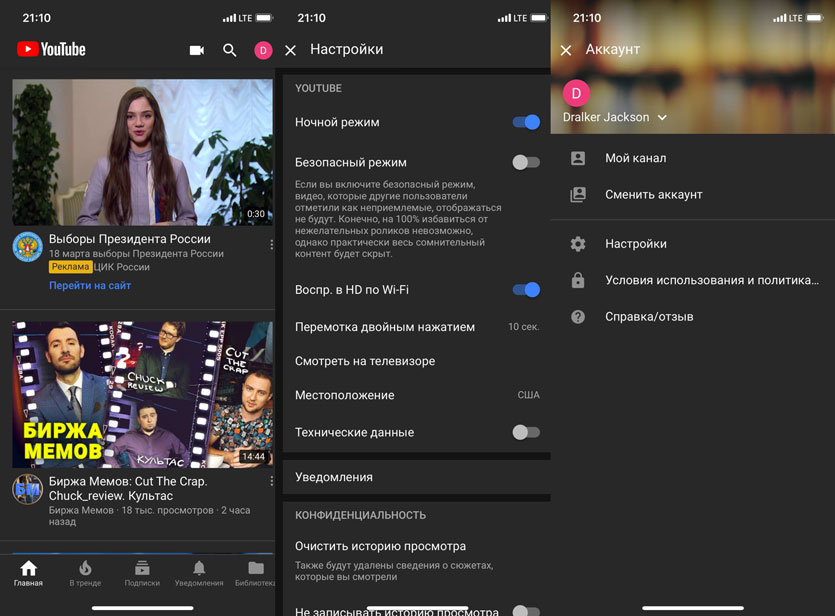The width and height of the screenshot is (835, 616).
Task: Open Биржа Мемов: Cut The Crap title
Action: pos(128,488)
